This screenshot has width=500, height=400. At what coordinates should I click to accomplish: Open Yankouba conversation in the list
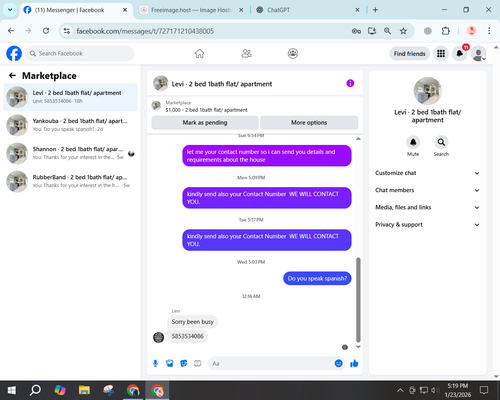click(x=70, y=125)
